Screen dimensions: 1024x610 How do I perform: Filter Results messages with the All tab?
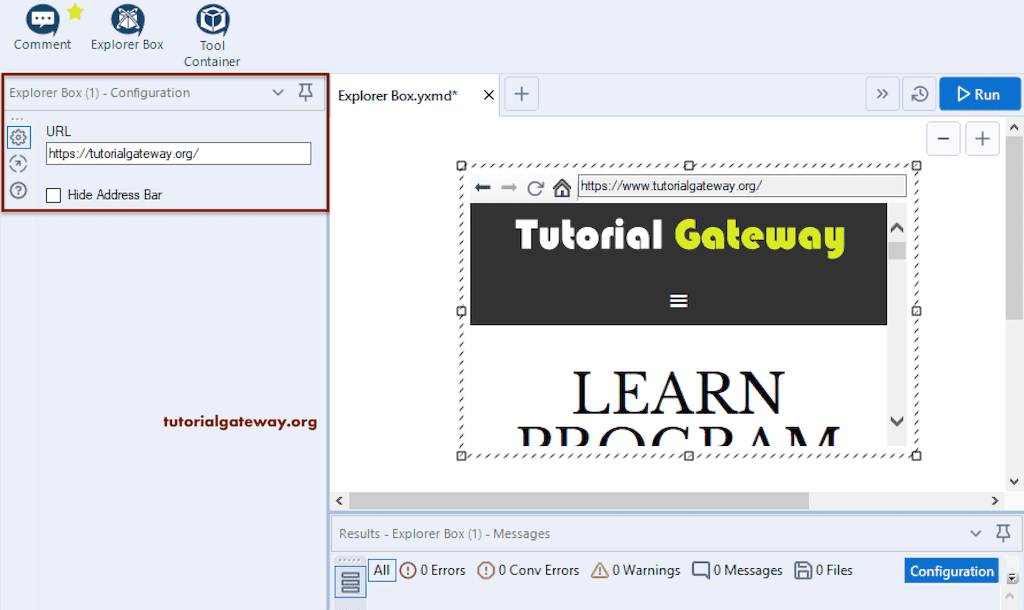tap(381, 570)
